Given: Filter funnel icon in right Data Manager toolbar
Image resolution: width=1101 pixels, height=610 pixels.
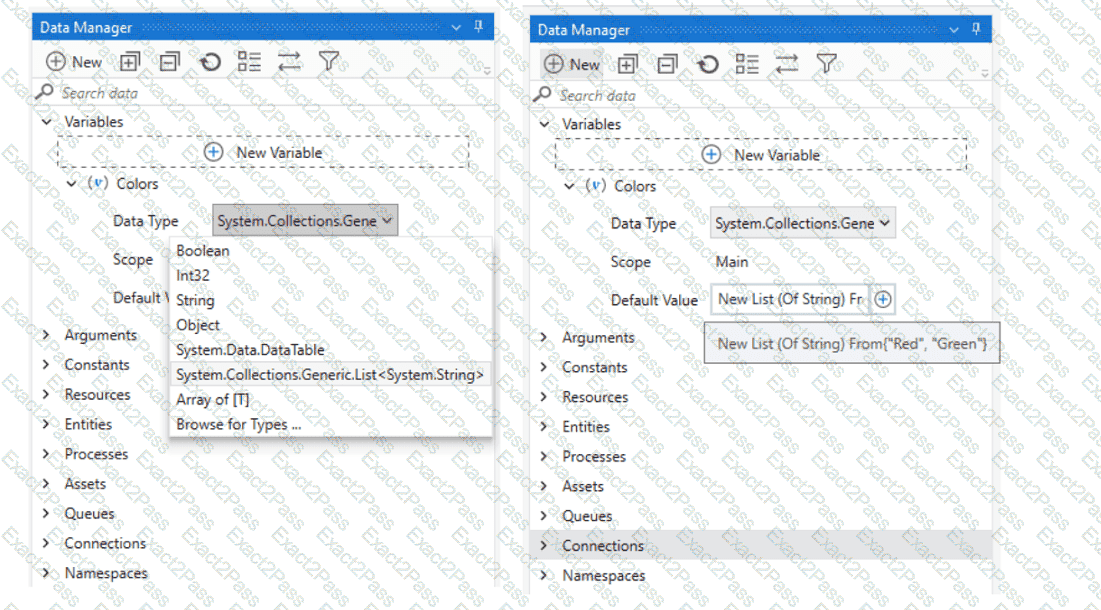Looking at the screenshot, I should (x=826, y=65).
